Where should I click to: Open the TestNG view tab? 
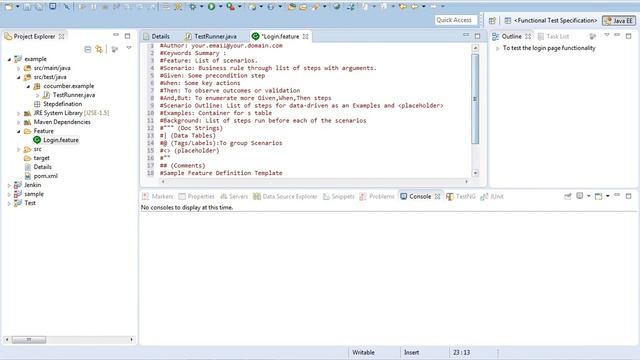(461, 196)
